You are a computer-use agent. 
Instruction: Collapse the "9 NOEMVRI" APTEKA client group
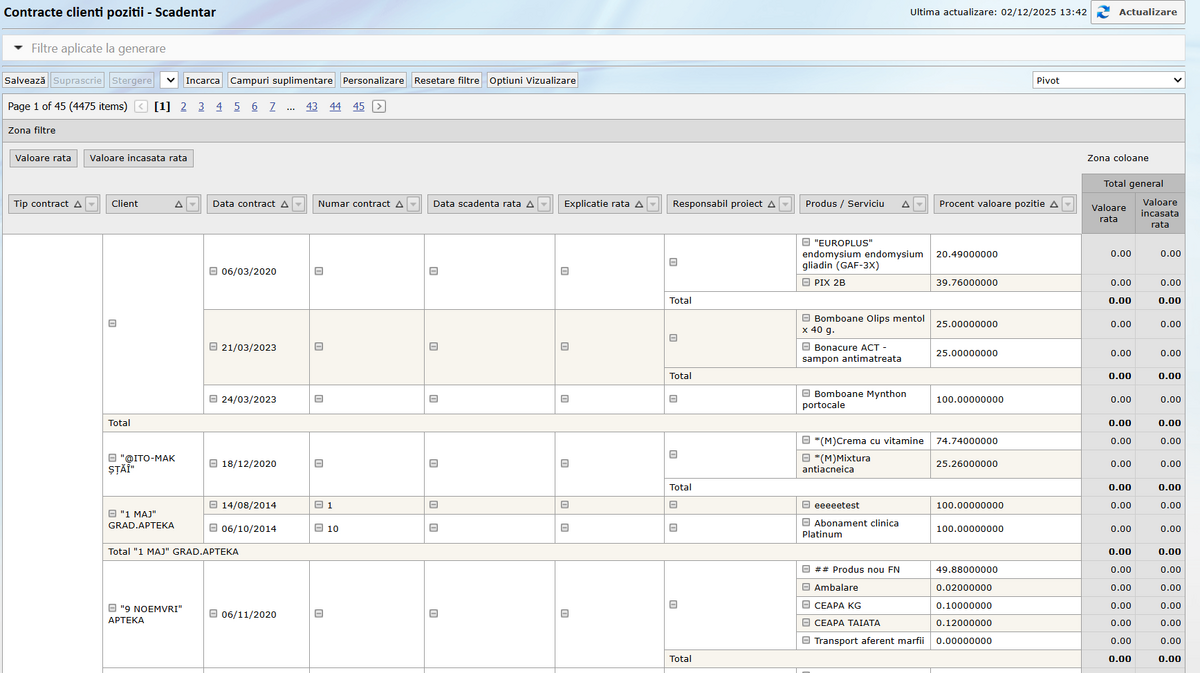point(113,608)
